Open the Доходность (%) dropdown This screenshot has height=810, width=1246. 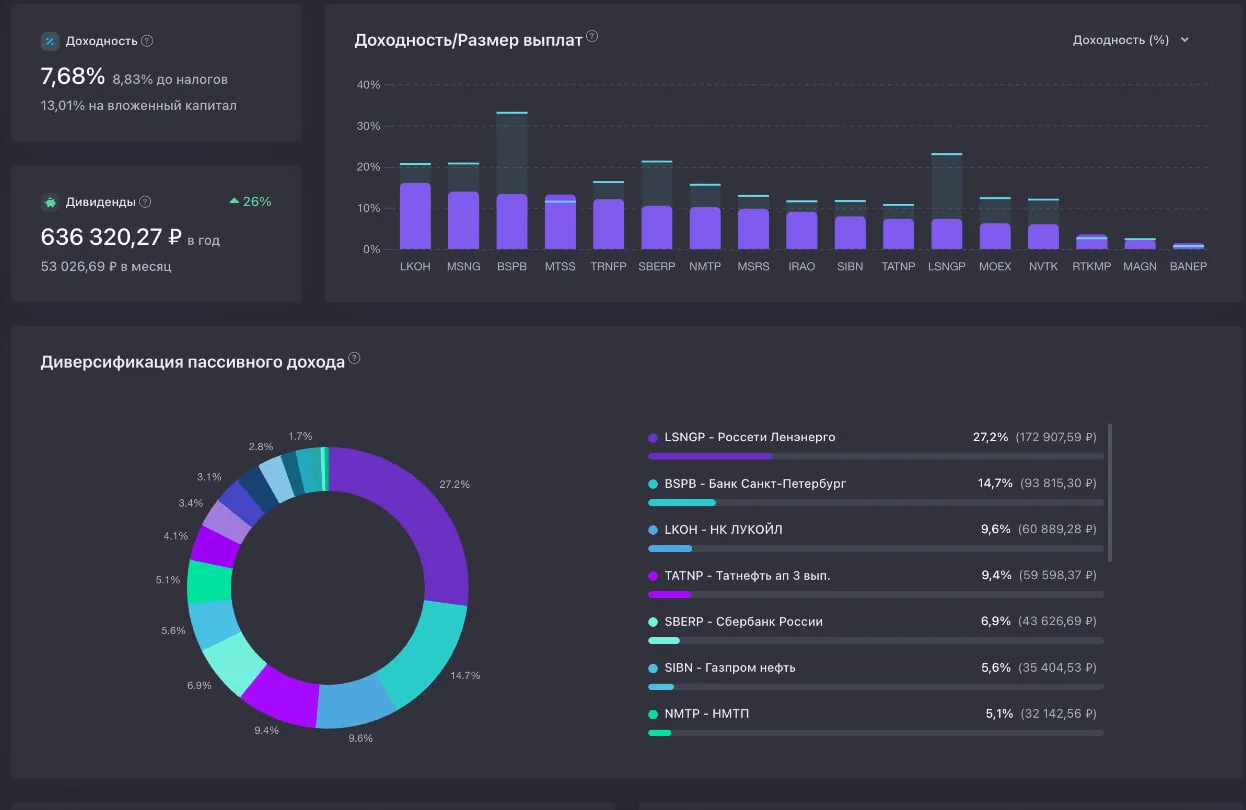click(1130, 40)
